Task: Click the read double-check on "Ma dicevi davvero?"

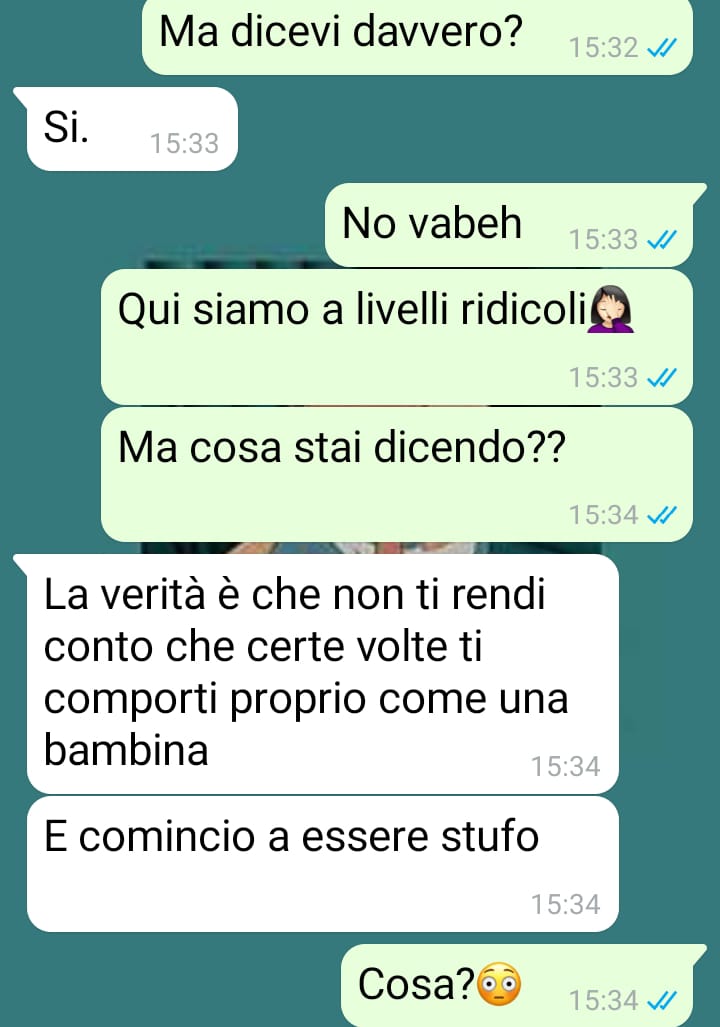Action: 662,48
